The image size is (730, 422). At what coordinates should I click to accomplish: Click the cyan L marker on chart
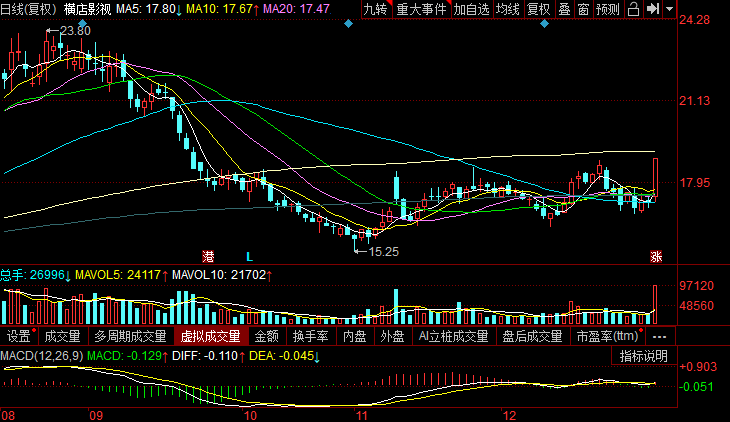[x=250, y=257]
